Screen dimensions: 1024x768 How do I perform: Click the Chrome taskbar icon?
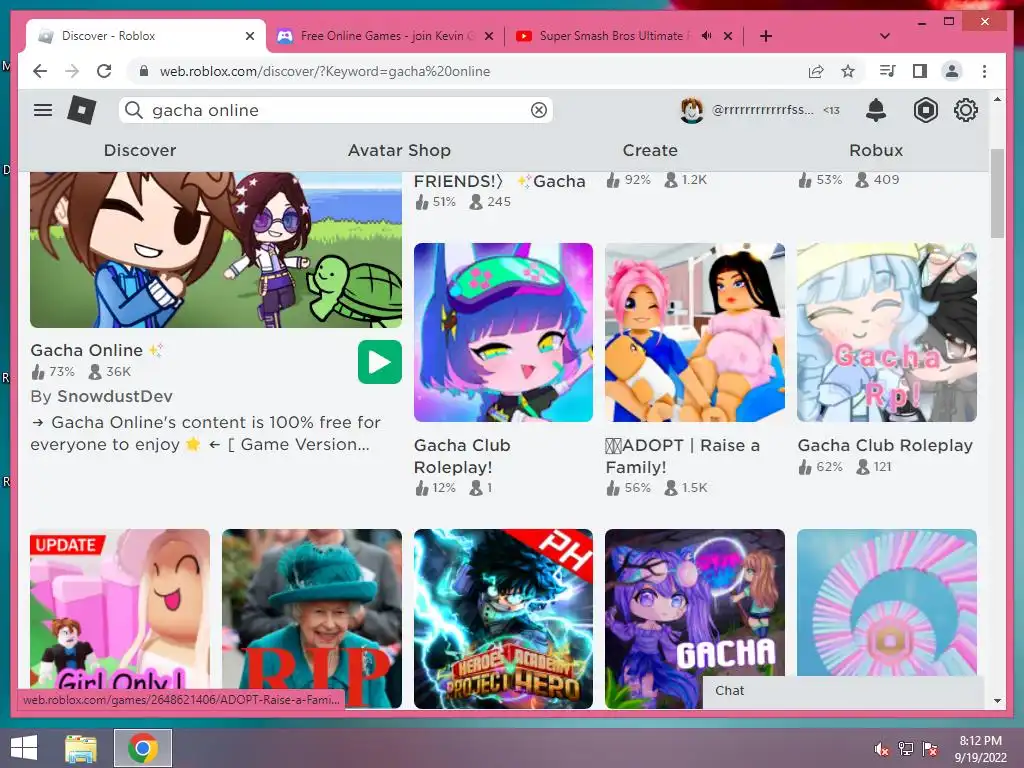point(143,748)
